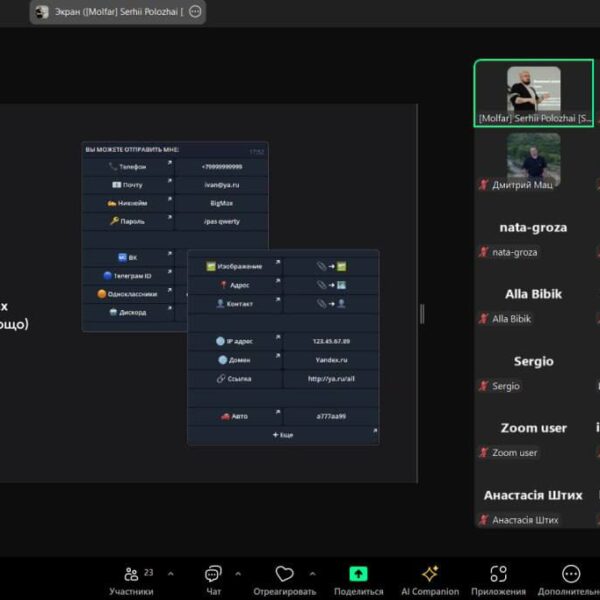Click the Экран ([Molfar] Serhii Polozhai label
This screenshot has height=600, width=600.
[x=119, y=12]
